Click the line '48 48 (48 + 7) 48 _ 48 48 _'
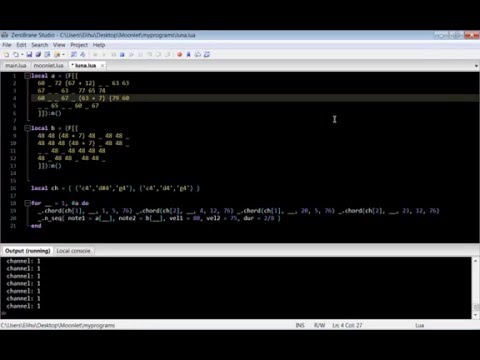Image resolution: width=480 pixels, height=360 pixels. click(83, 136)
